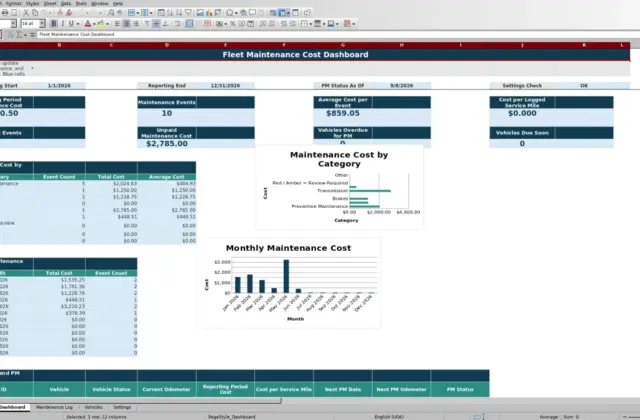Click column G header
This screenshot has height=420, width=640.
tap(343, 45)
